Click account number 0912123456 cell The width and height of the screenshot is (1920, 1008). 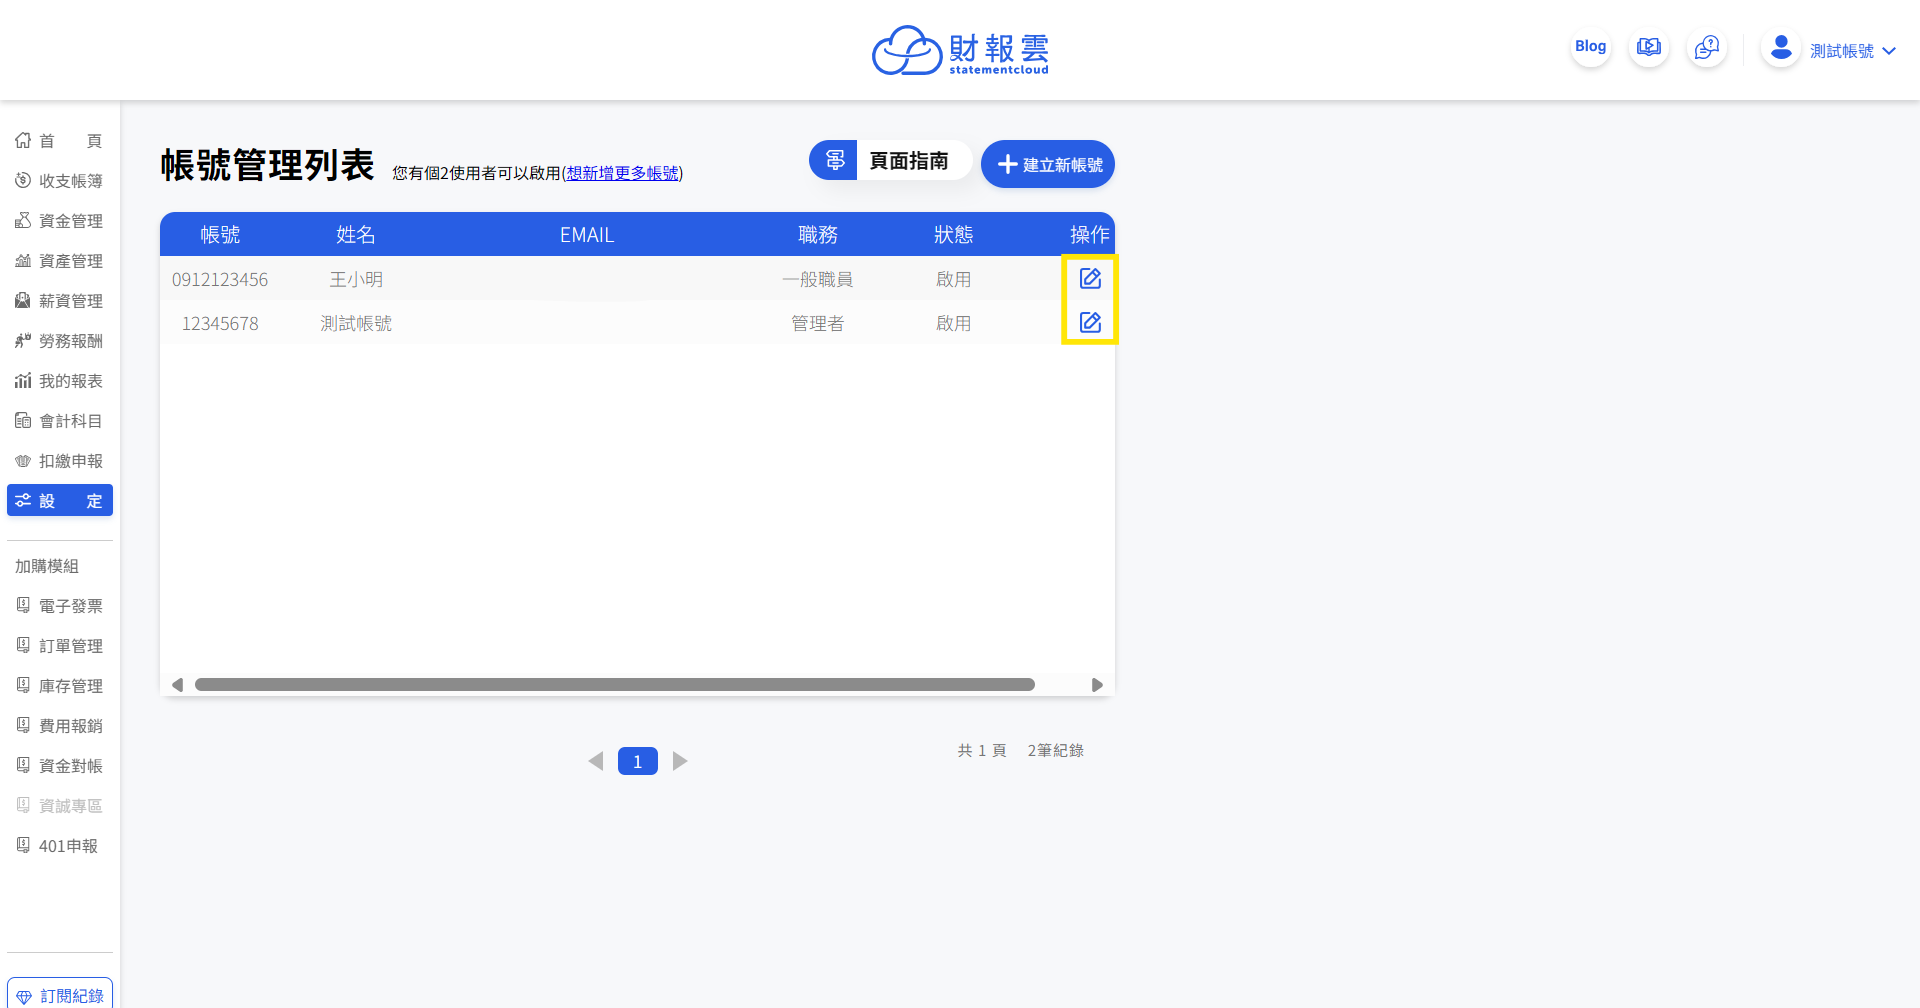click(x=220, y=280)
